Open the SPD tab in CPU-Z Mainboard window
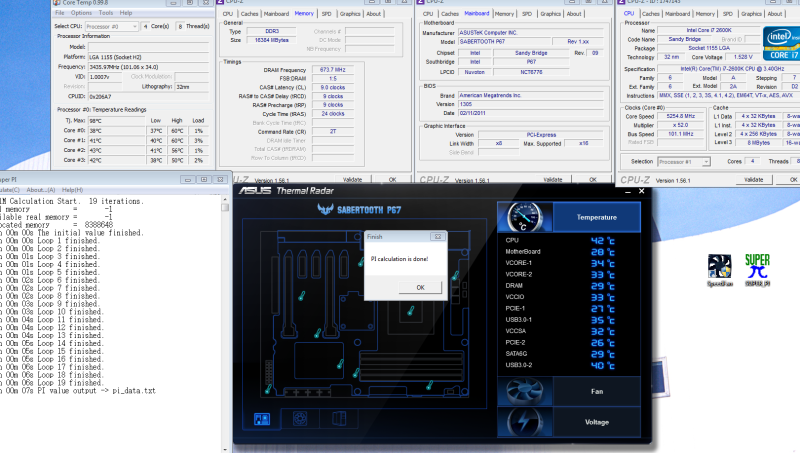The image size is (800, 453). point(527,14)
